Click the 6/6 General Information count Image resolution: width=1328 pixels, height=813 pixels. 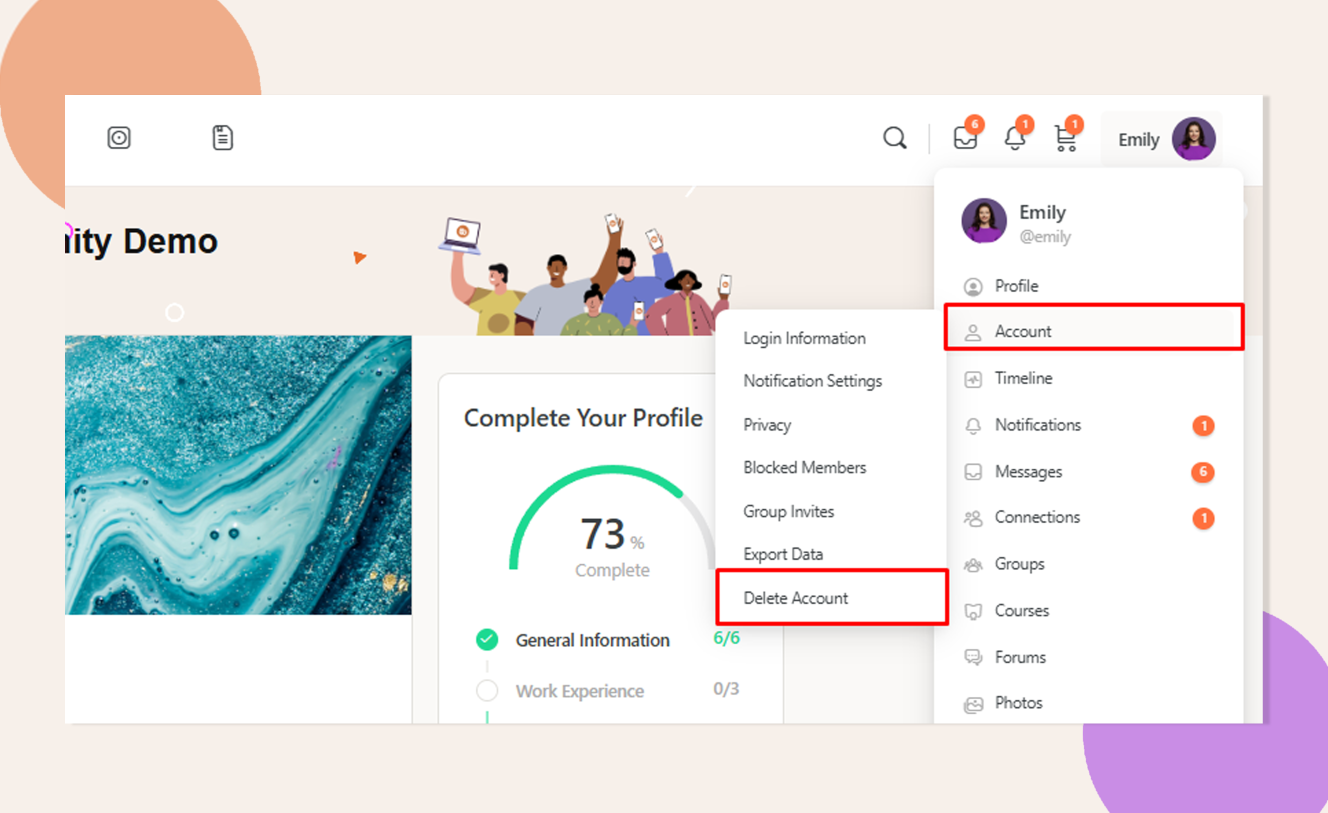pos(727,638)
